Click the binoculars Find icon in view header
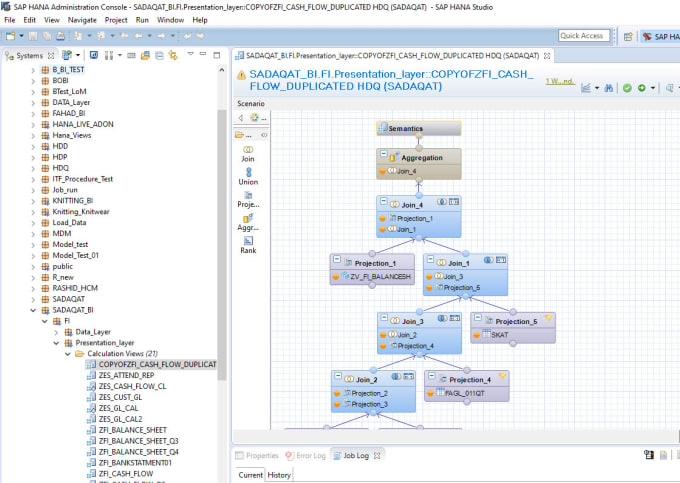The height and width of the screenshot is (483, 680). point(608,88)
